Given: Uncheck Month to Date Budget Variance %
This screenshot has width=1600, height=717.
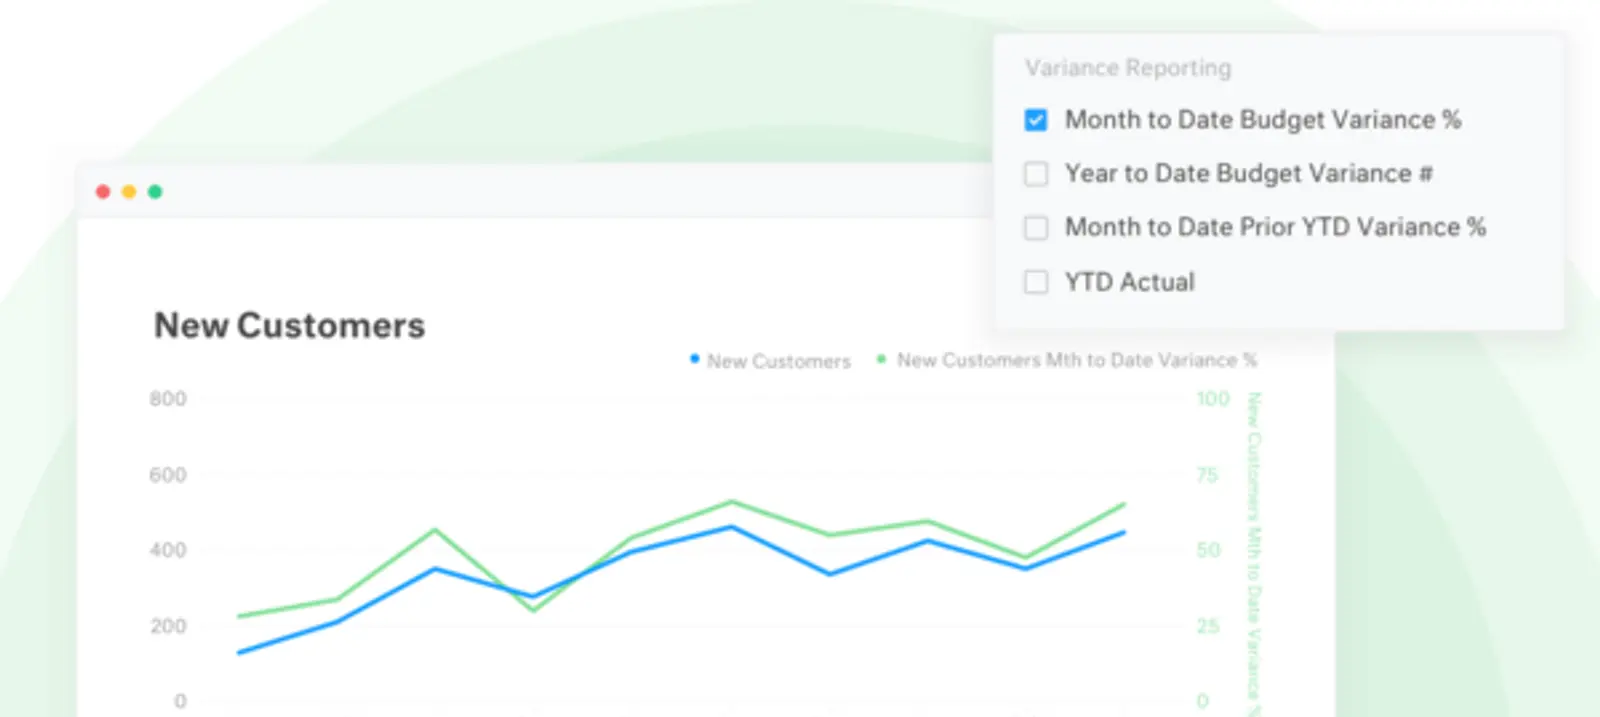Looking at the screenshot, I should (x=1036, y=119).
